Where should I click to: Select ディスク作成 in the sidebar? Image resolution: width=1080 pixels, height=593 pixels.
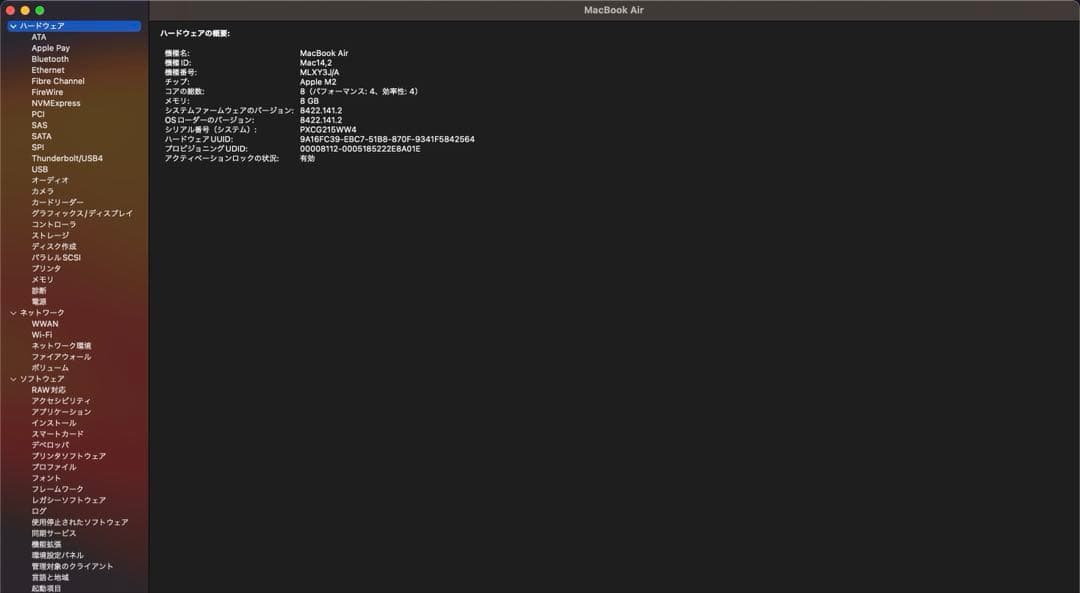click(x=54, y=247)
